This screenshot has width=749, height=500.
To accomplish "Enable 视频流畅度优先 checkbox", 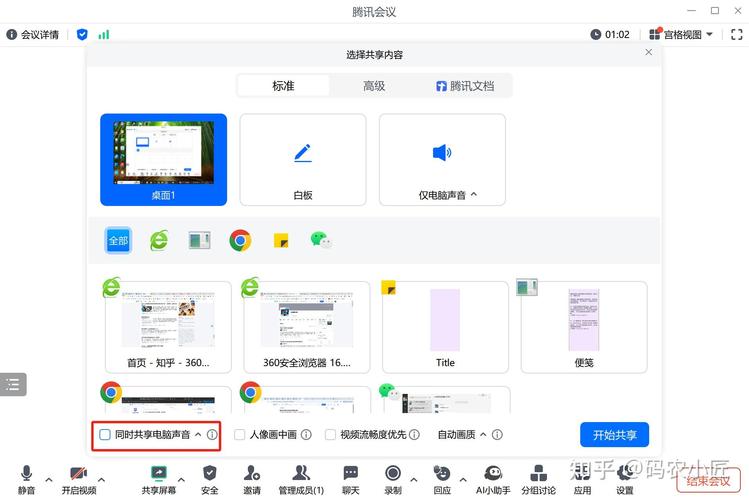I will [330, 435].
